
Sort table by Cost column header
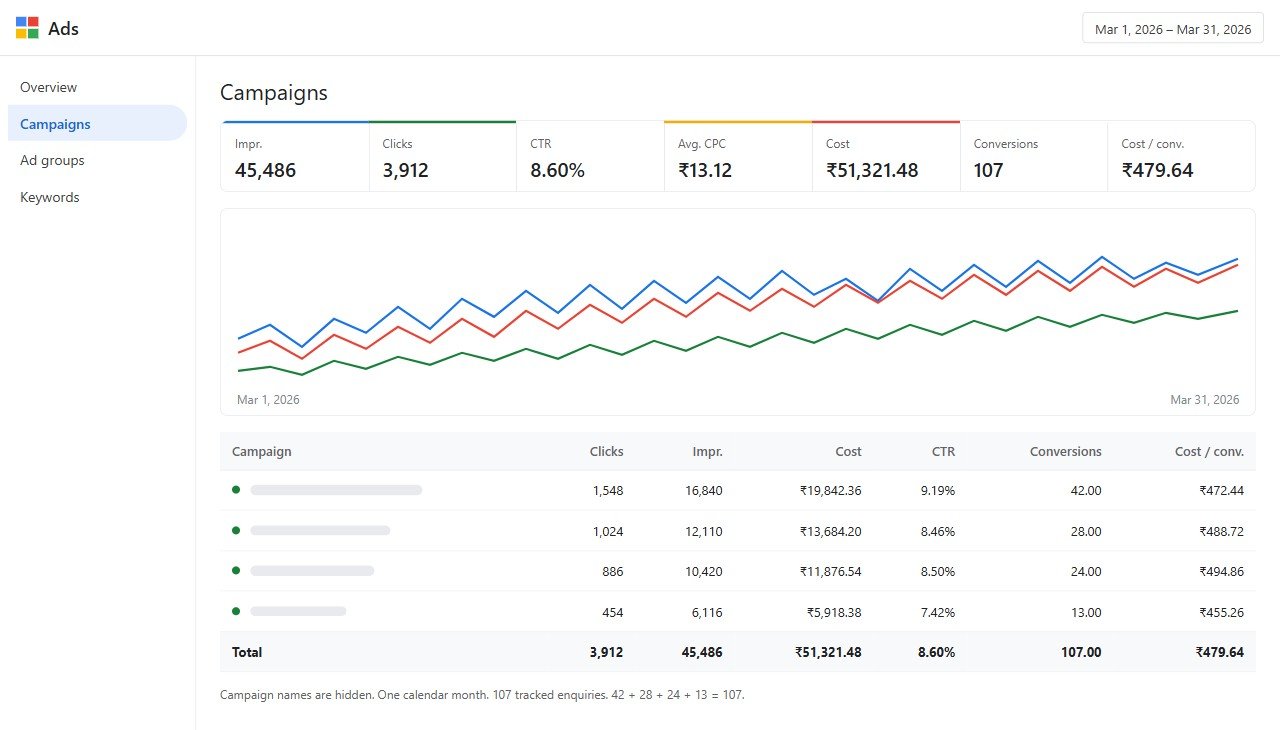848,451
